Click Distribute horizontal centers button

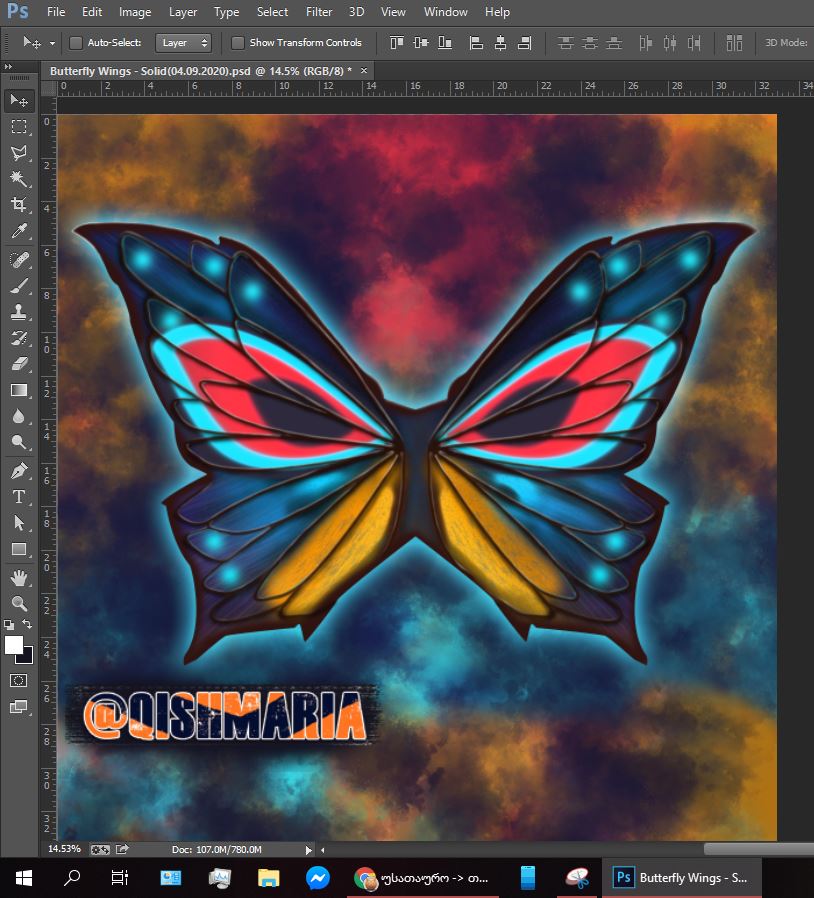point(670,43)
